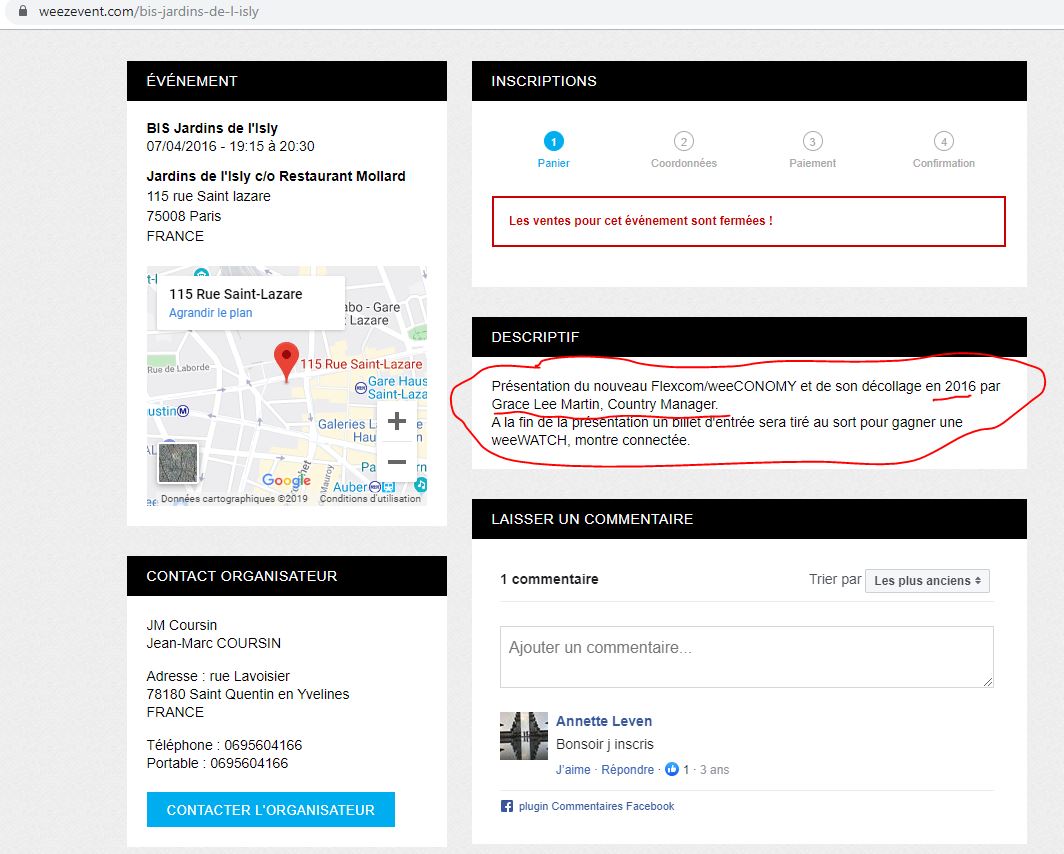The image size is (1064, 854).
Task: Select step 2 Coordonnées
Action: [x=683, y=142]
